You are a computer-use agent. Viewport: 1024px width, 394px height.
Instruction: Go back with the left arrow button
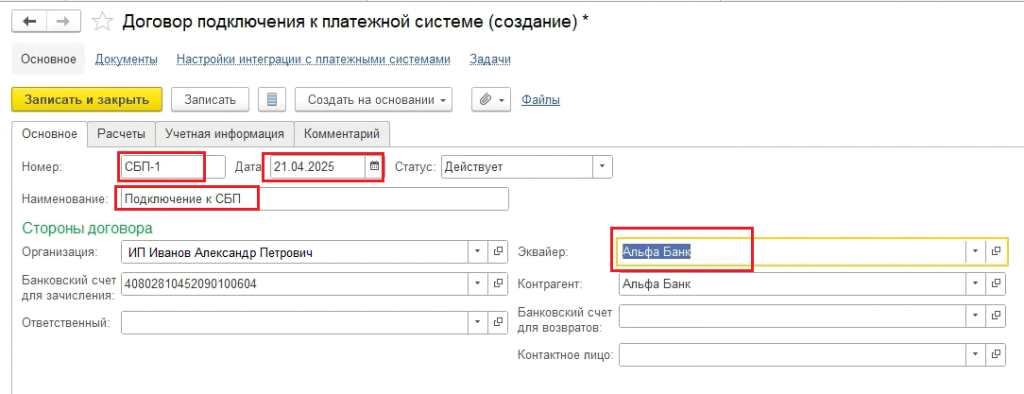[29, 22]
